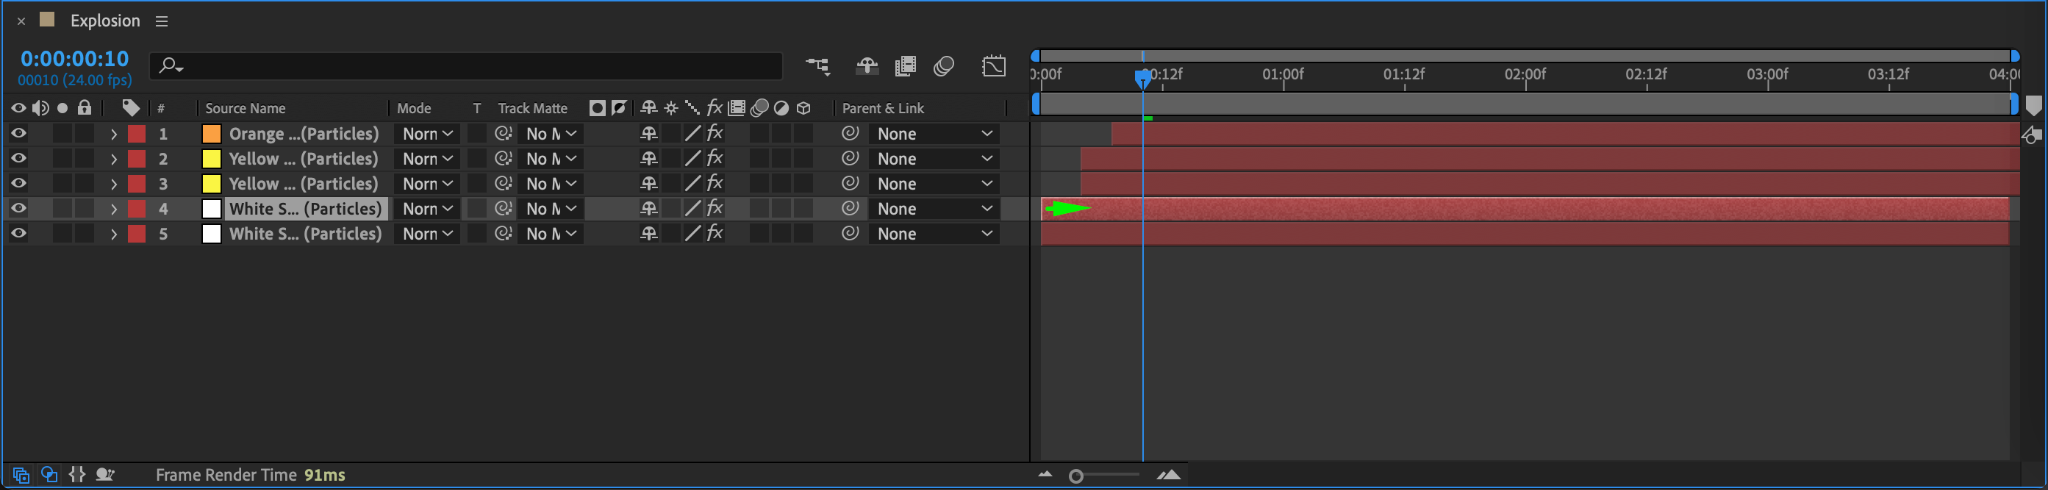Toggle the shy layers switch icon

(x=866, y=66)
